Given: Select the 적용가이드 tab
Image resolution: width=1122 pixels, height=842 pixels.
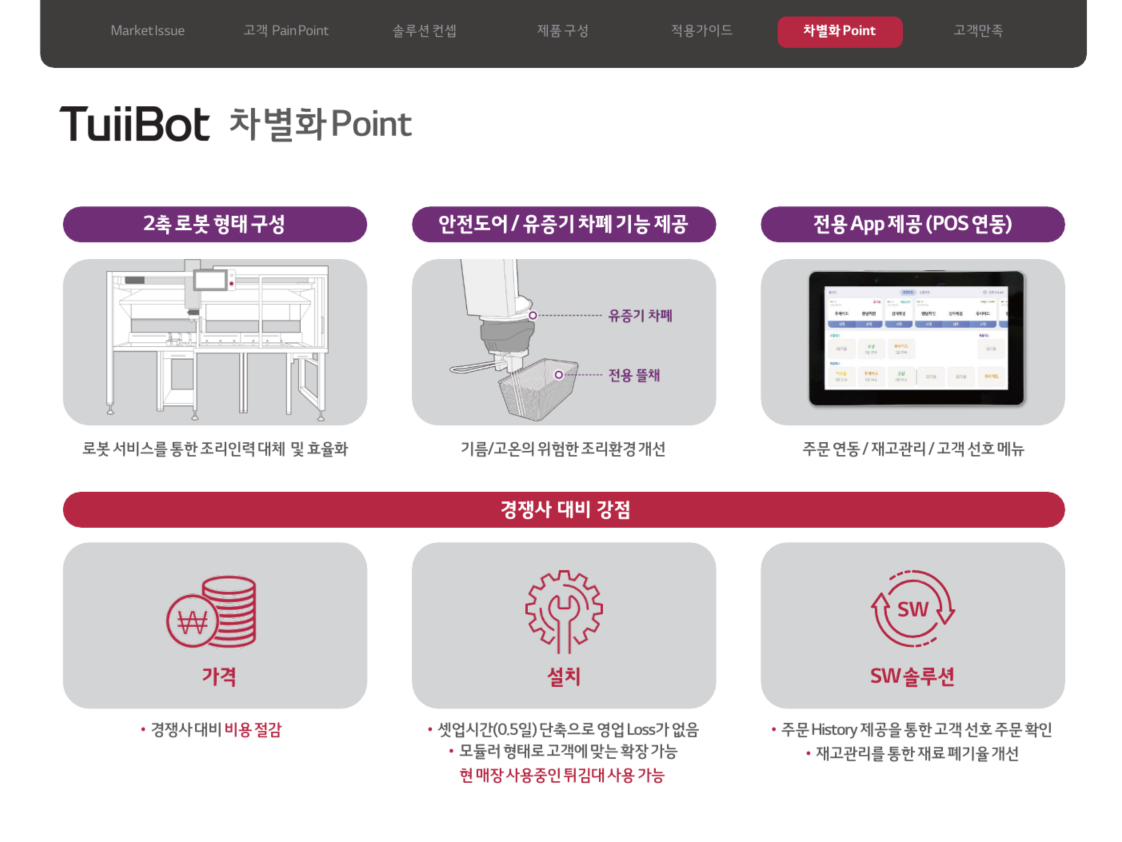Looking at the screenshot, I should coord(701,31).
